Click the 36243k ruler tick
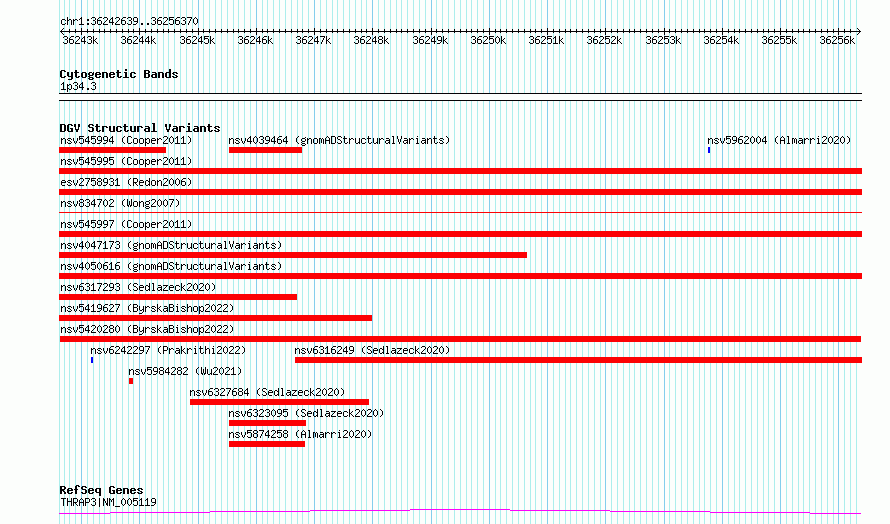 80,40
